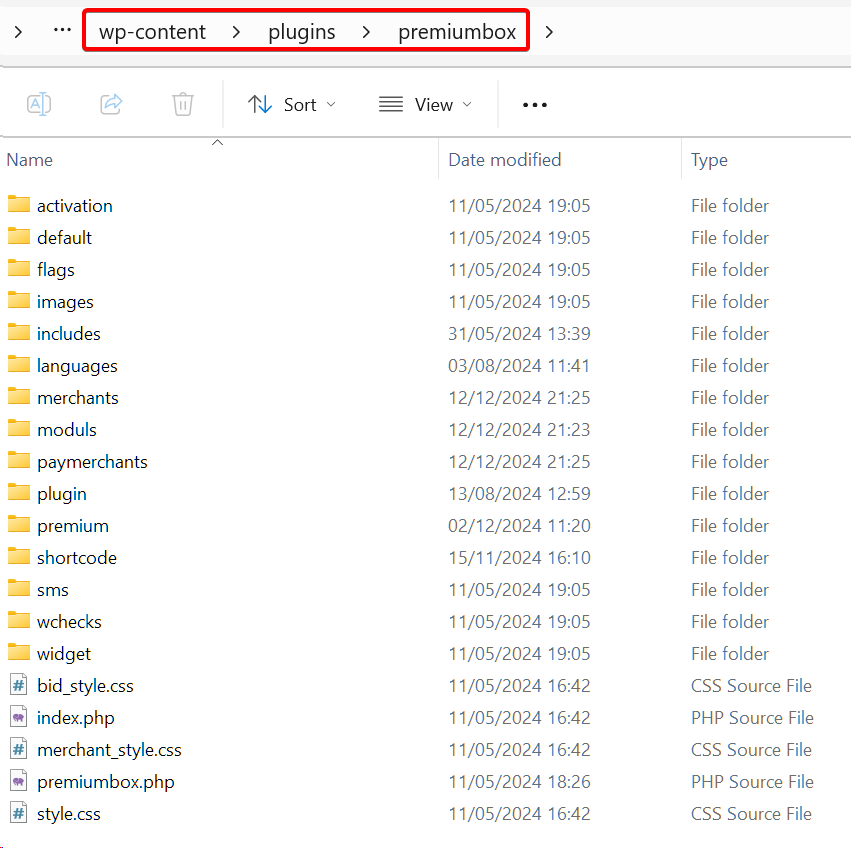Click the includes folder icon
Image resolution: width=851 pixels, height=848 pixels.
tap(19, 333)
